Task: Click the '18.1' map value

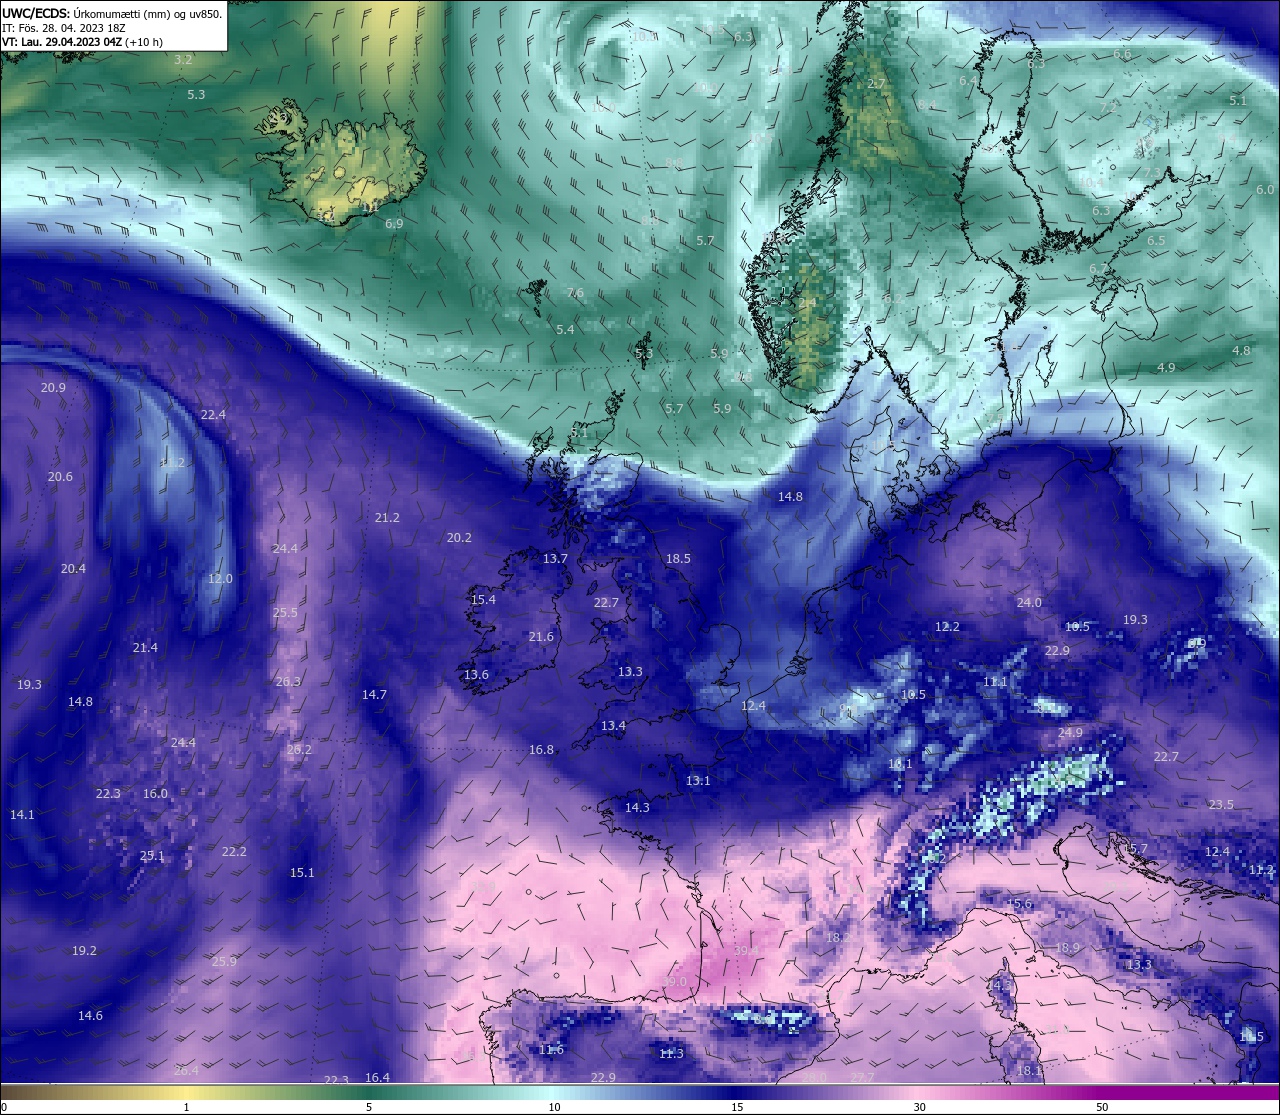Action: point(1029,1071)
